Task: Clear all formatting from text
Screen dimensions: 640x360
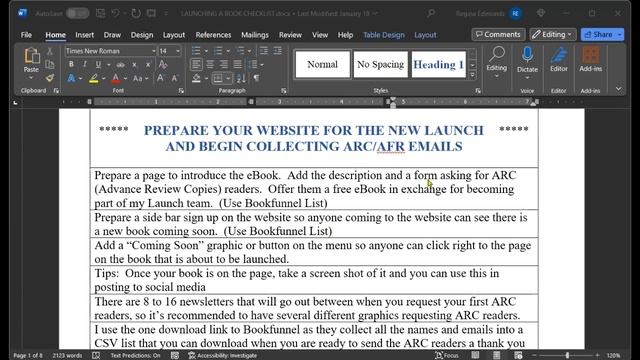Action: tap(163, 64)
